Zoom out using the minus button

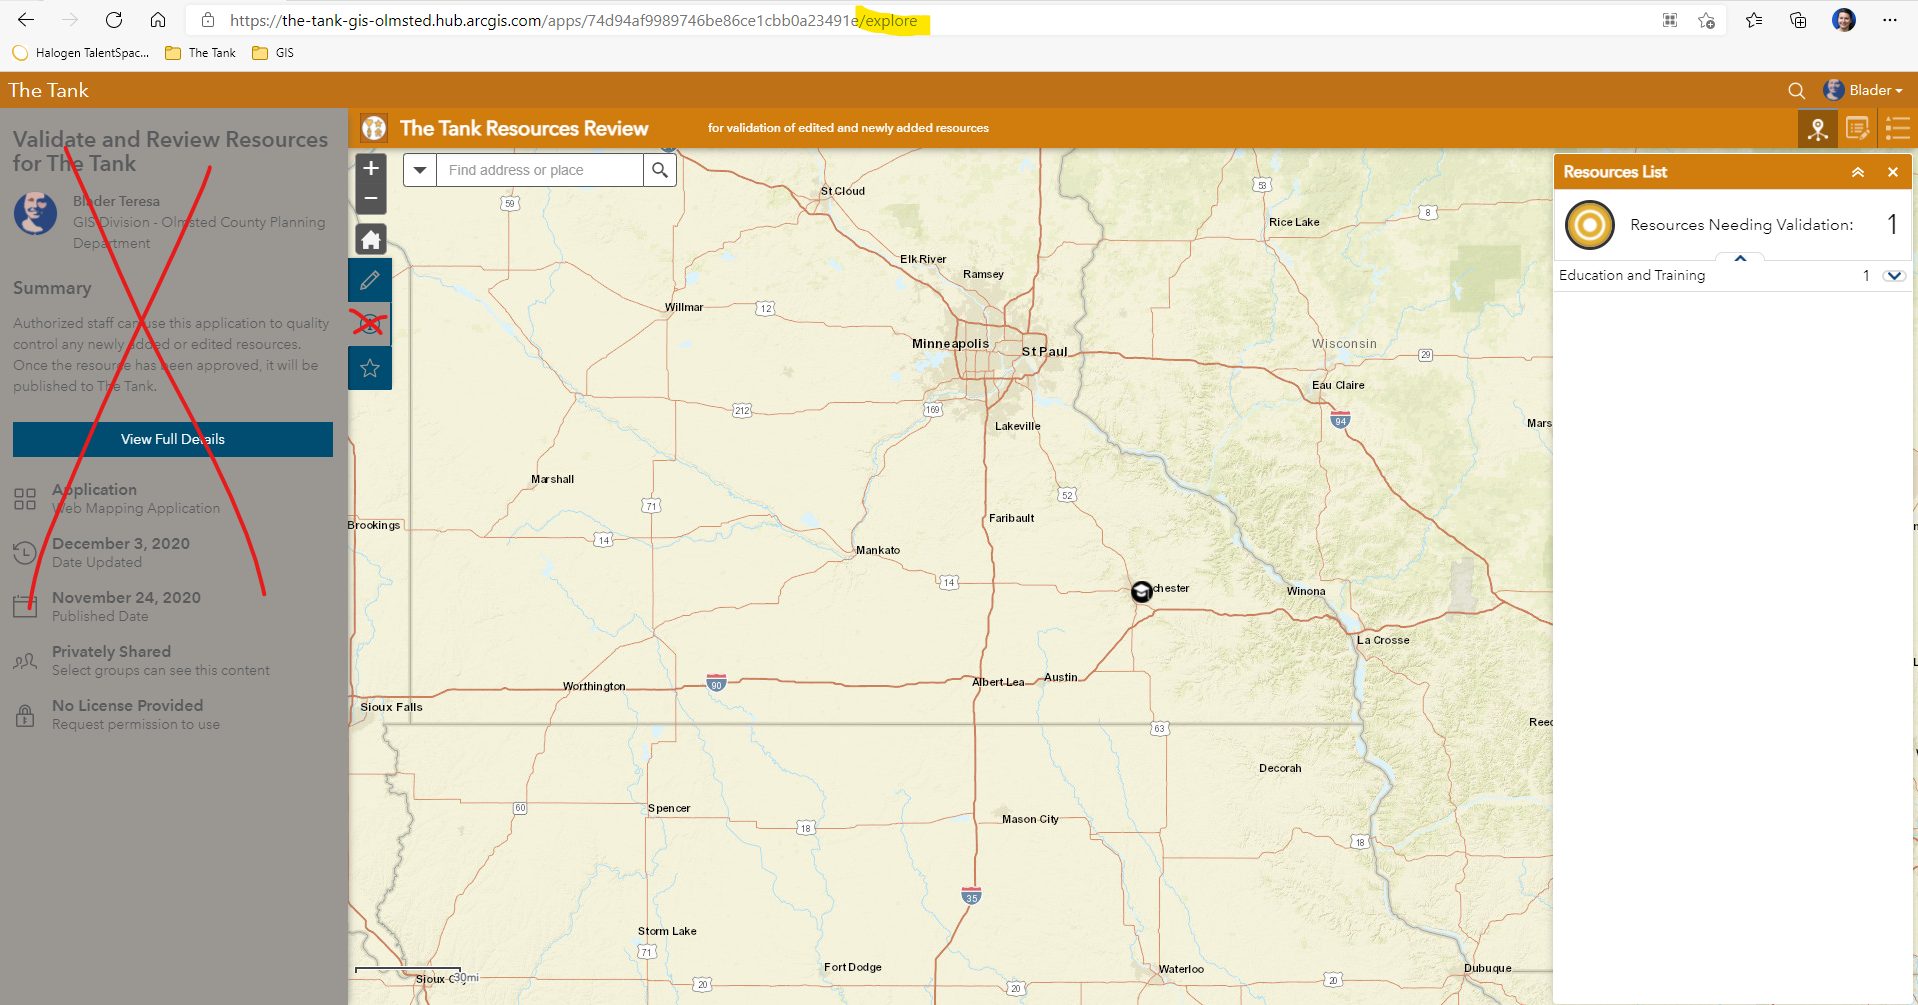(x=370, y=199)
